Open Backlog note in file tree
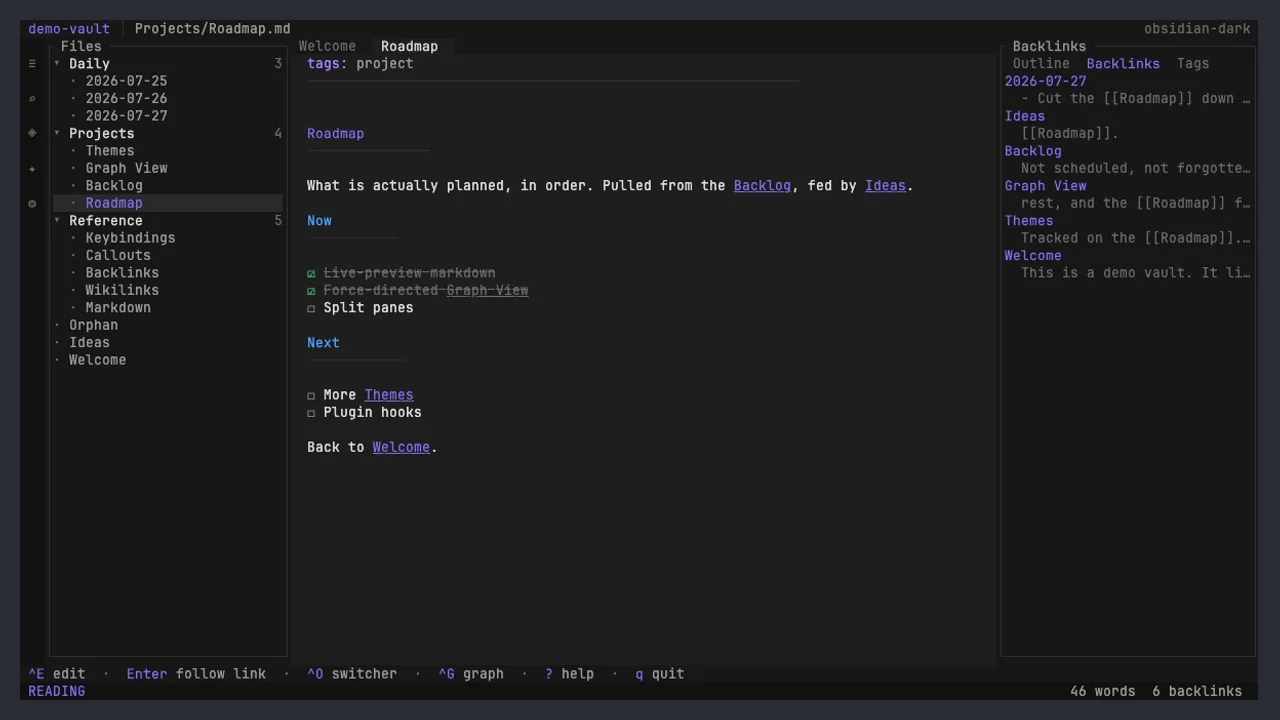The image size is (1280, 720). pyautogui.click(x=114, y=186)
